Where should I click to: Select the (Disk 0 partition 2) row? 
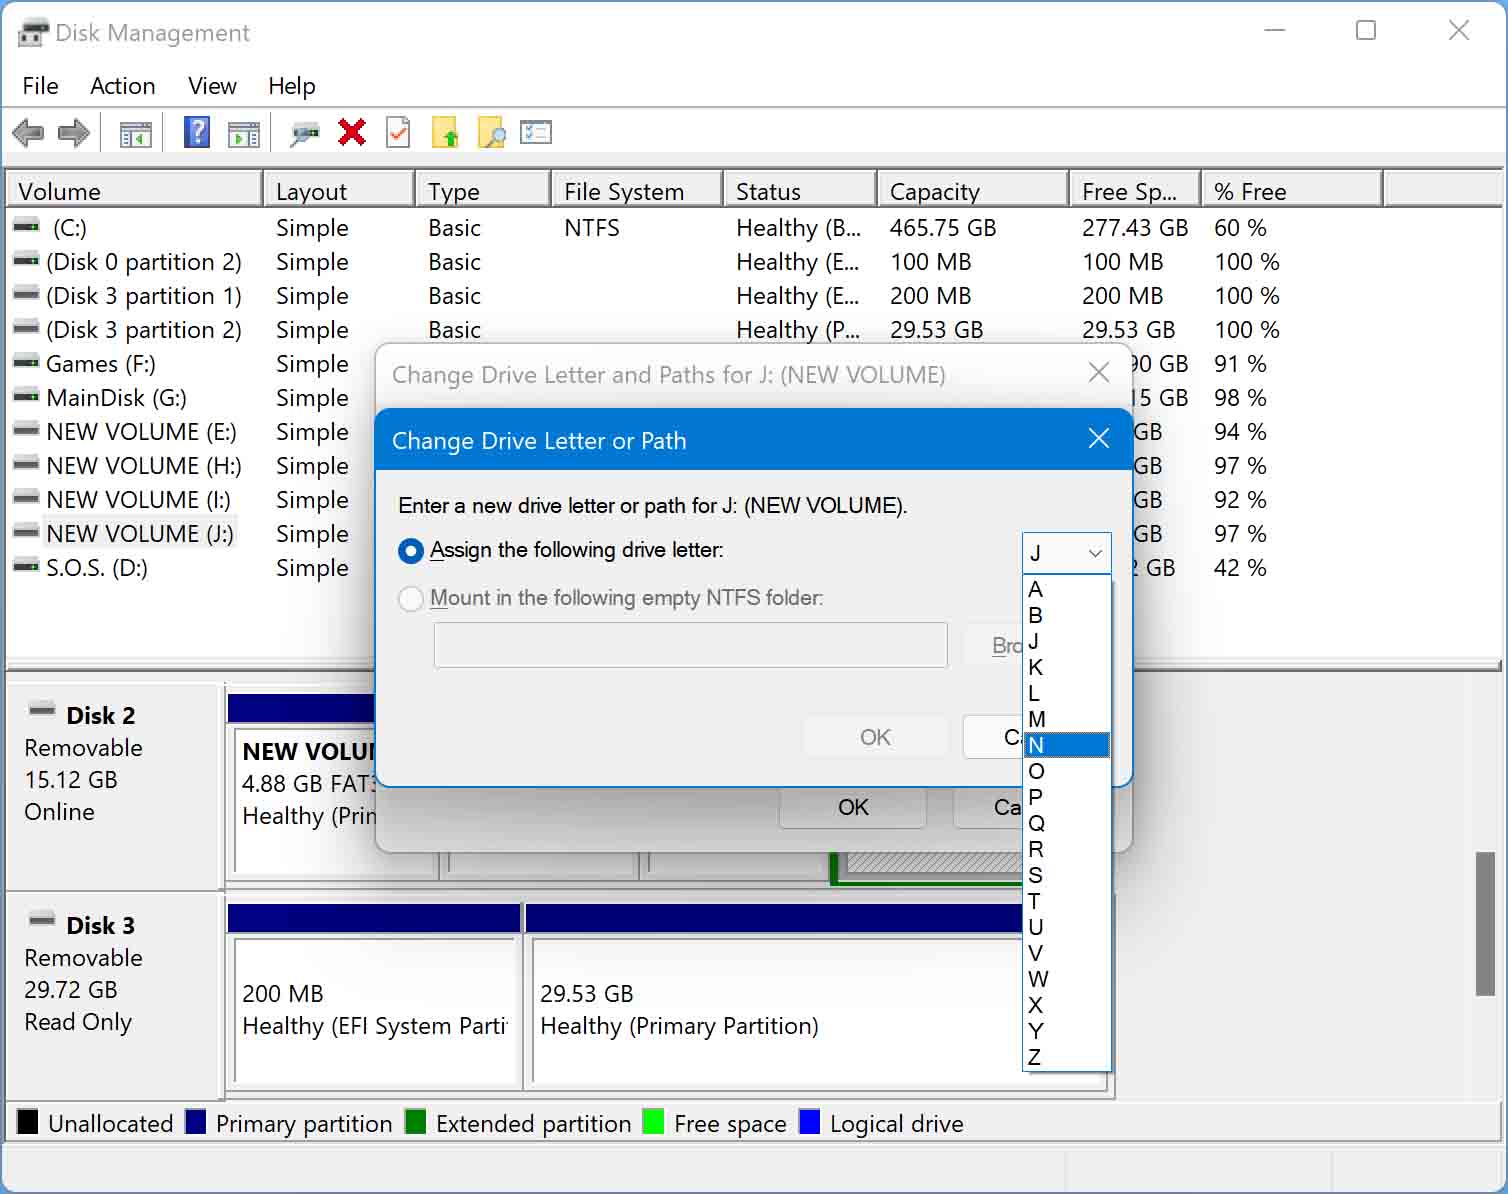pyautogui.click(x=144, y=262)
